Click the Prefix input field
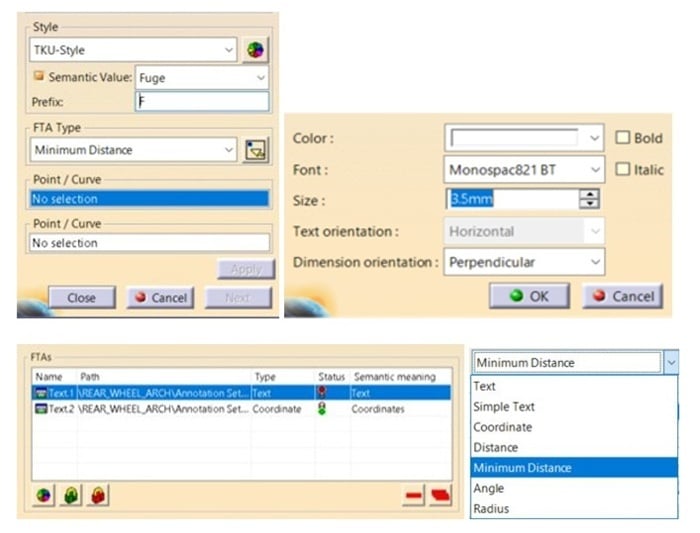The image size is (700, 533). pyautogui.click(x=202, y=102)
